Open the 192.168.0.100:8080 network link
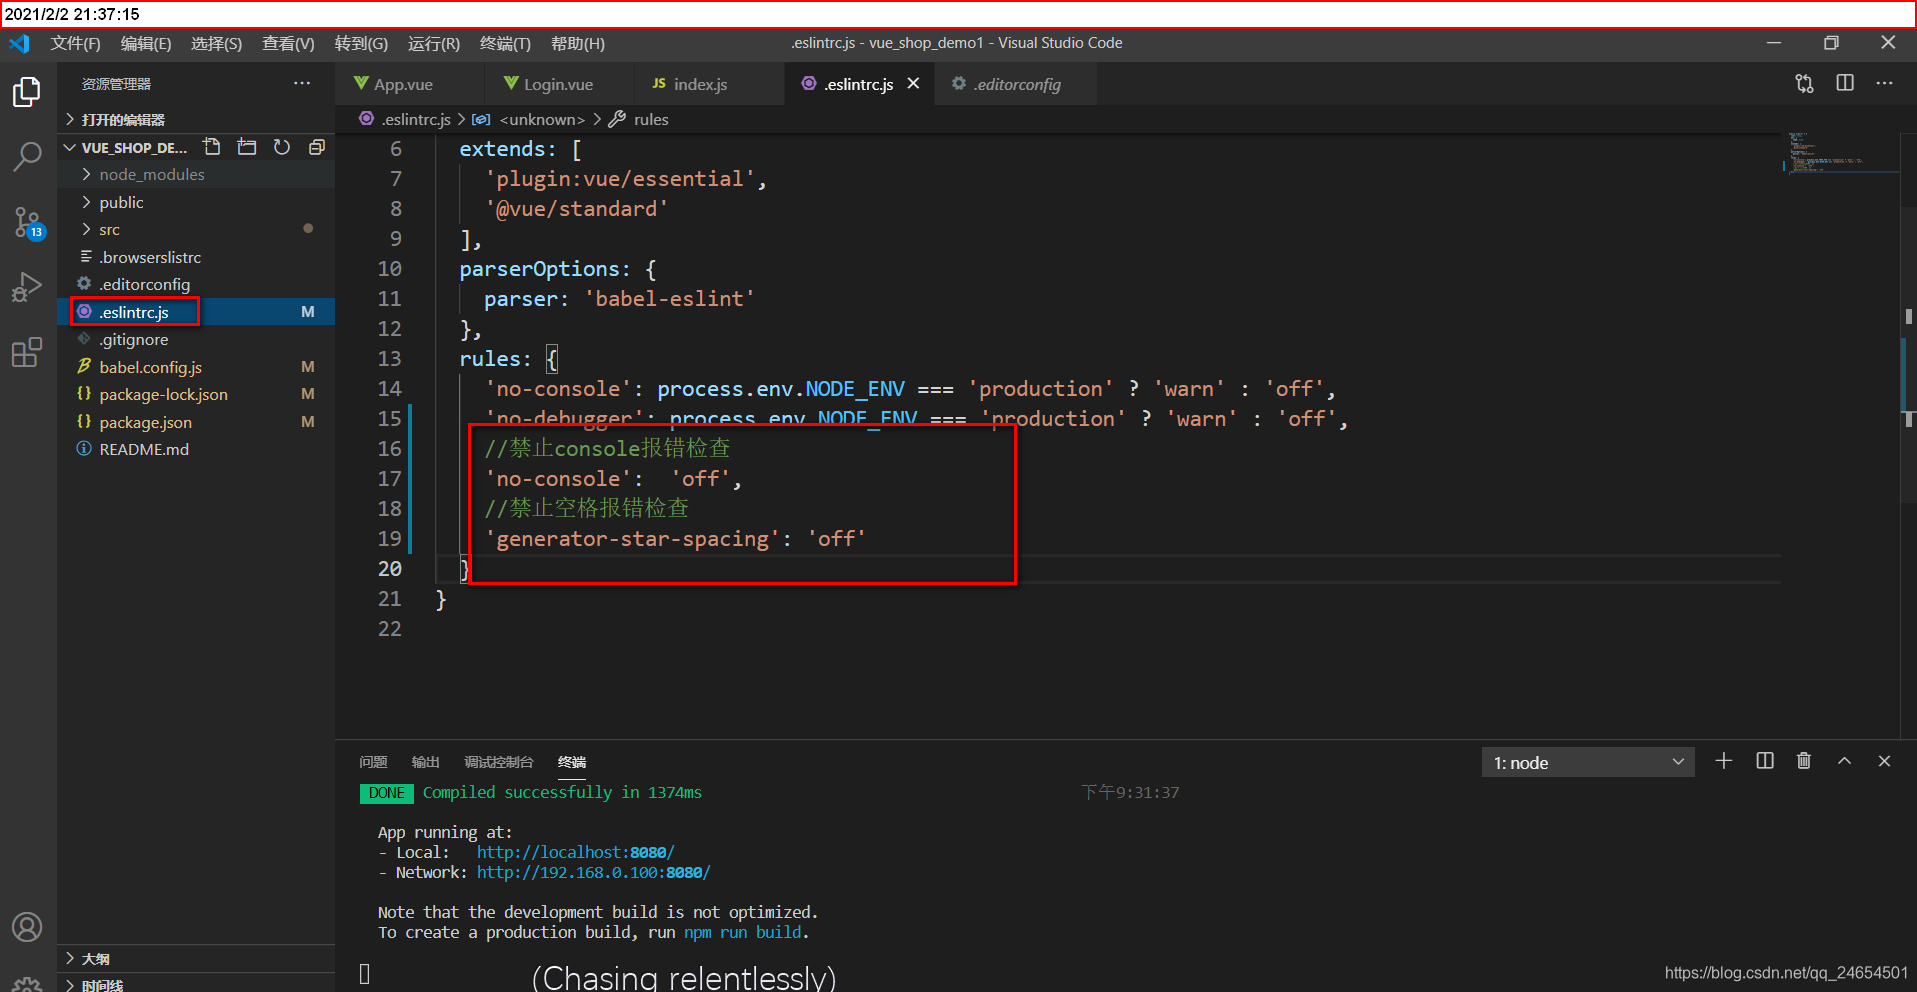This screenshot has width=1917, height=992. point(594,873)
